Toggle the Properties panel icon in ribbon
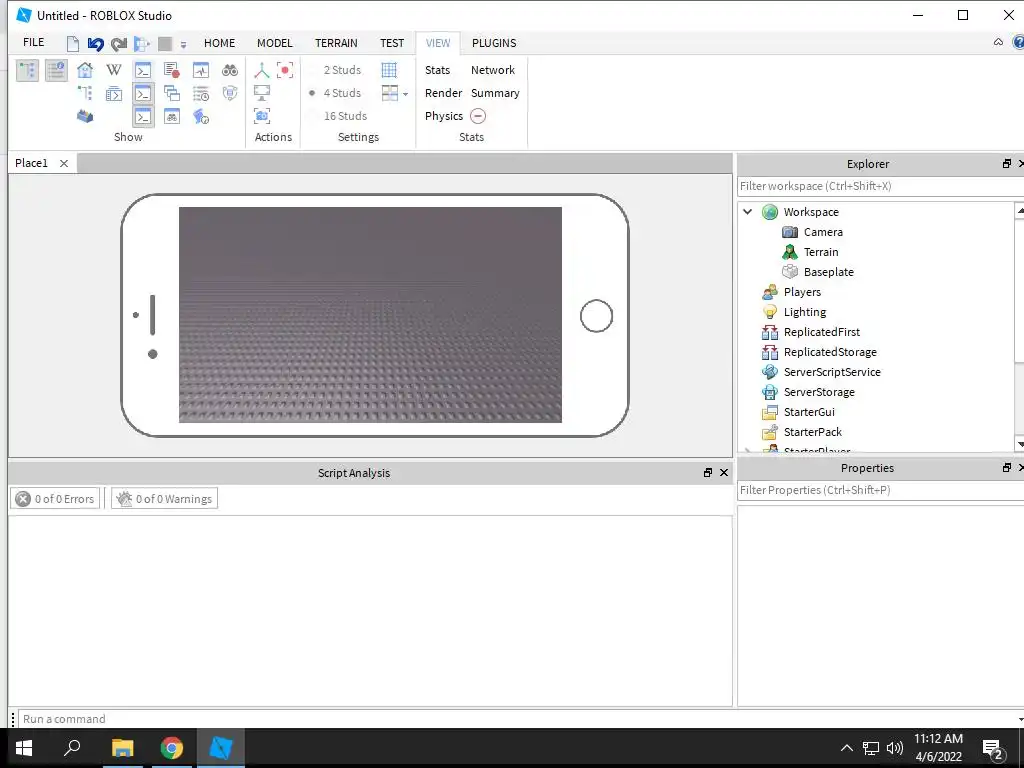This screenshot has height=768, width=1024. [56, 70]
